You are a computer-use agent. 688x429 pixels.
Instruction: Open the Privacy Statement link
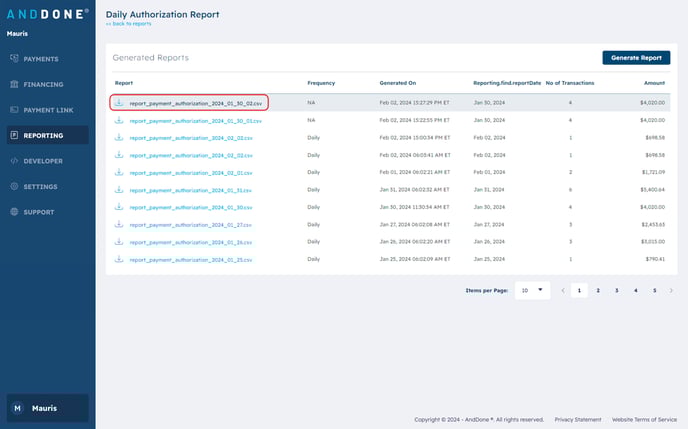click(x=578, y=419)
